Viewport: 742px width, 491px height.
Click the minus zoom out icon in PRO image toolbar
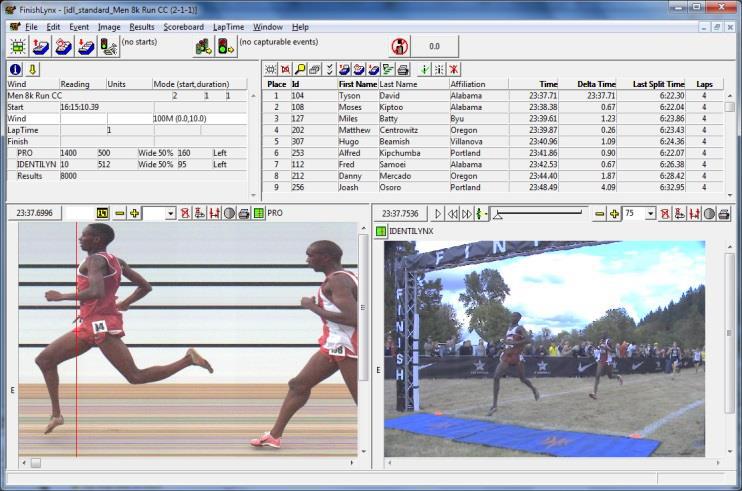point(120,213)
